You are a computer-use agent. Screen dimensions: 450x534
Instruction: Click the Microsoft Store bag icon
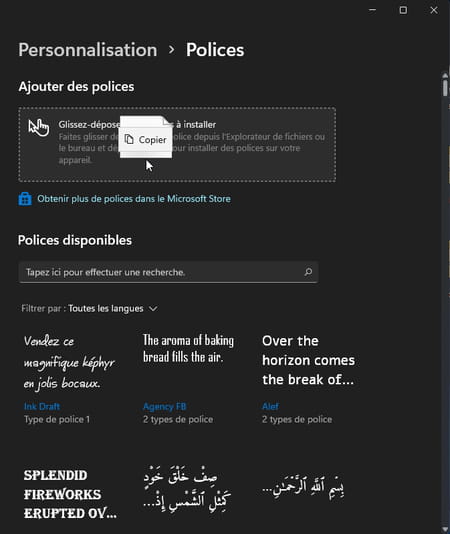[x=25, y=199]
